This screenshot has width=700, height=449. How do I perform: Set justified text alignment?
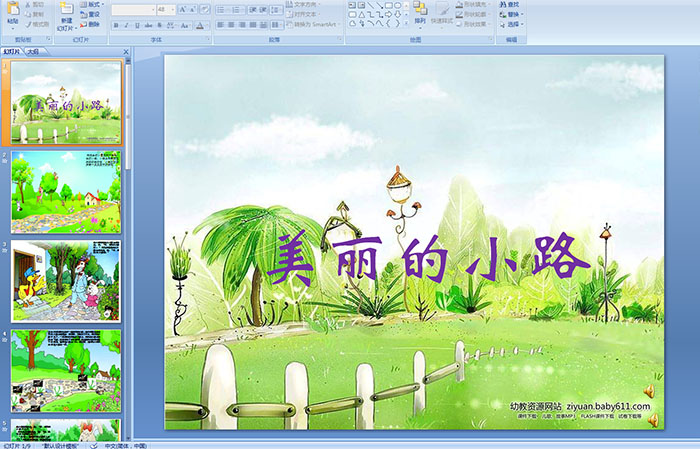pos(253,25)
